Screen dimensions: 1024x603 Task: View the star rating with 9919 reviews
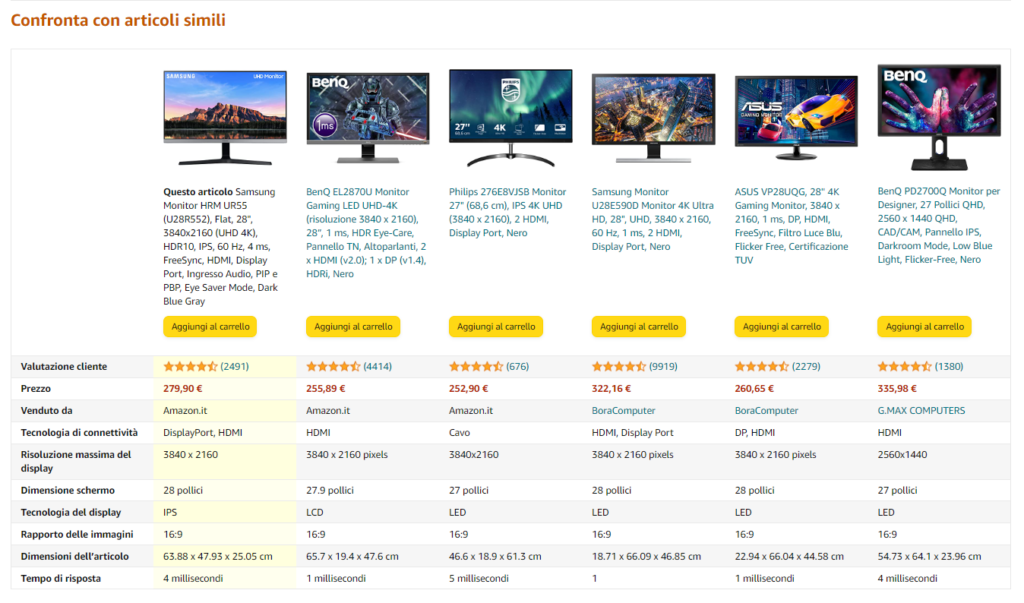618,367
